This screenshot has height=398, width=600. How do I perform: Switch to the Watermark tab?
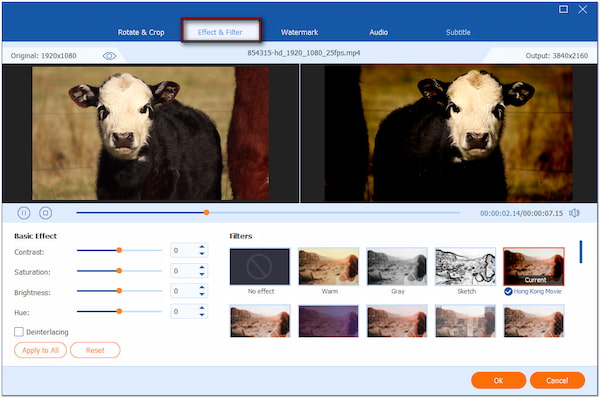click(299, 32)
